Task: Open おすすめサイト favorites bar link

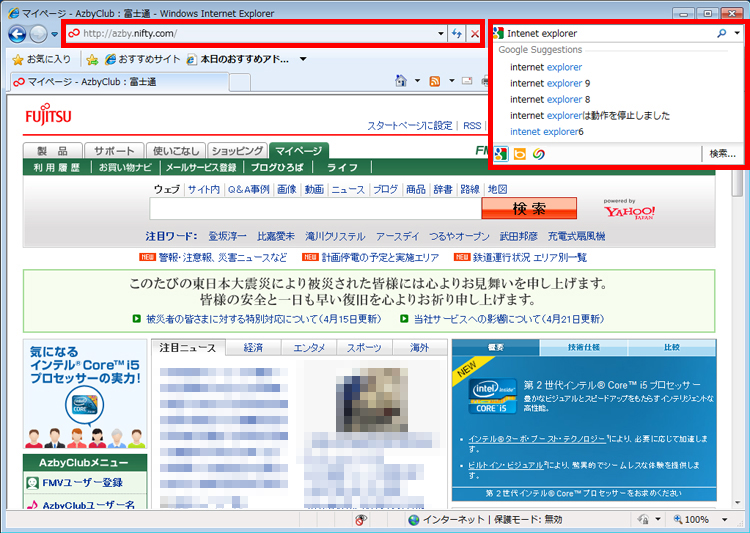Action: [143, 59]
